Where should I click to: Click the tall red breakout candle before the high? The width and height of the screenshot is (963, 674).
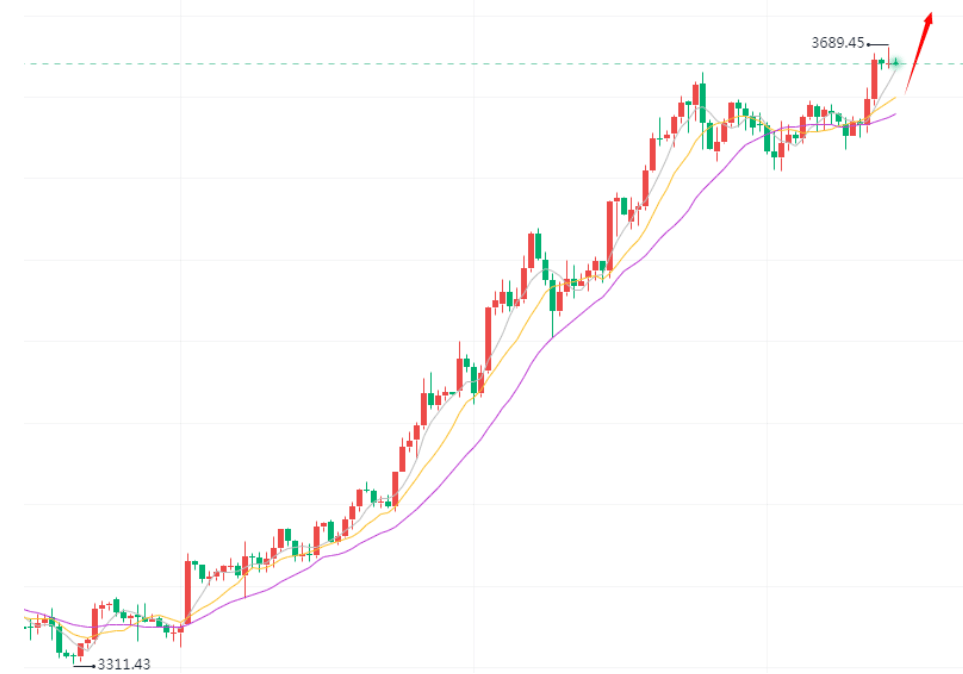[x=875, y=77]
